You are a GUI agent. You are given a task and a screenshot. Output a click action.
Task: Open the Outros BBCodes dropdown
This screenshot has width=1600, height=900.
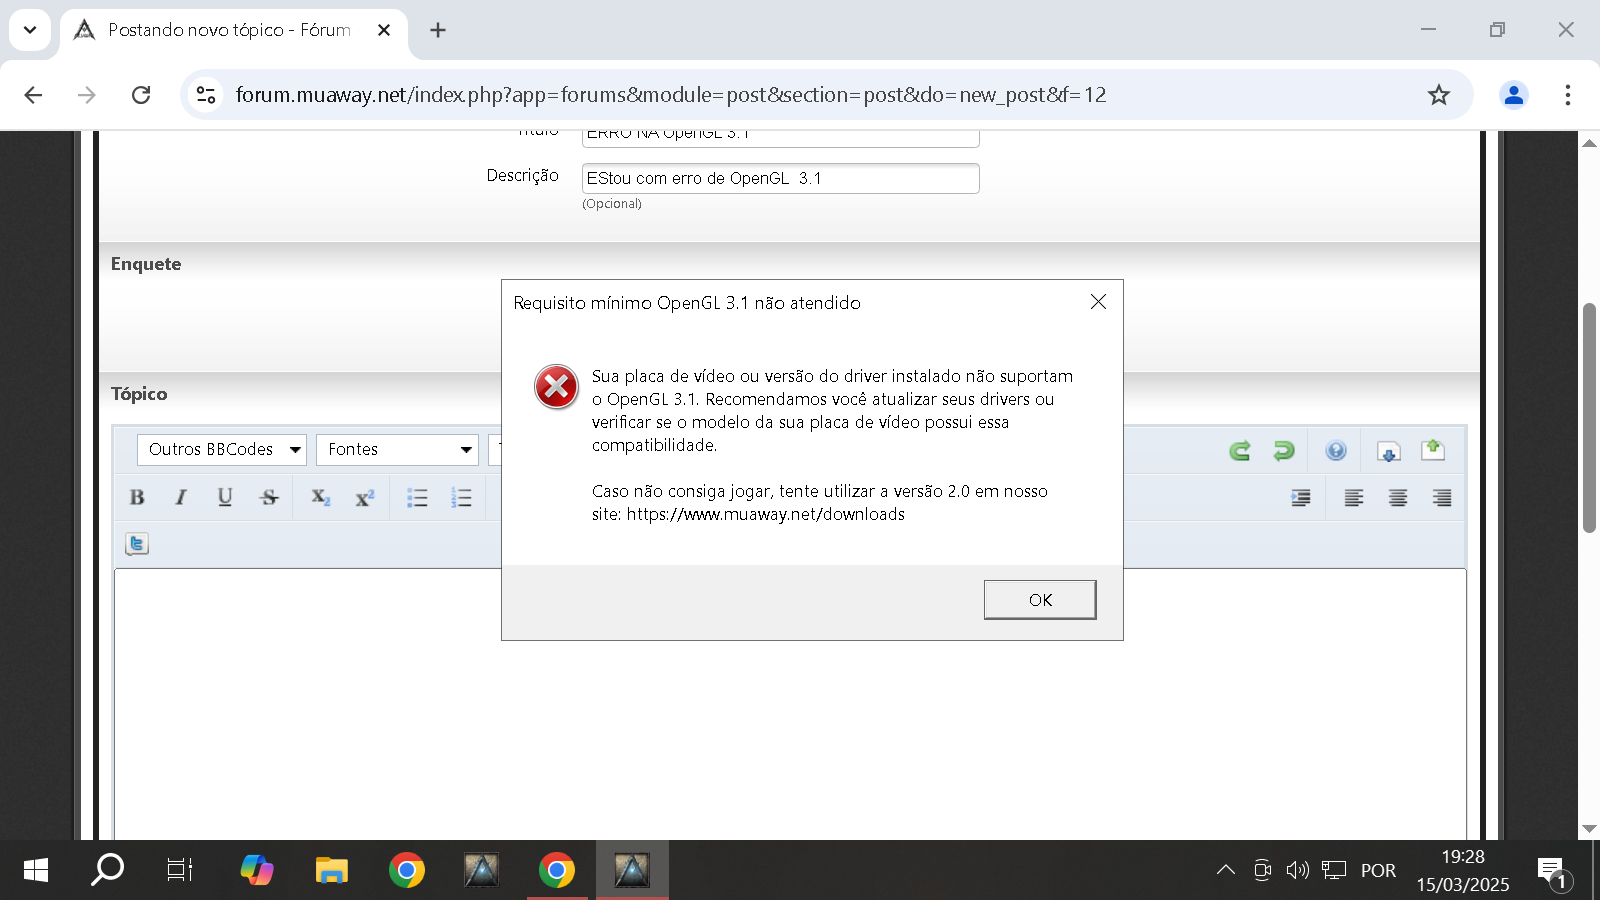coord(222,450)
